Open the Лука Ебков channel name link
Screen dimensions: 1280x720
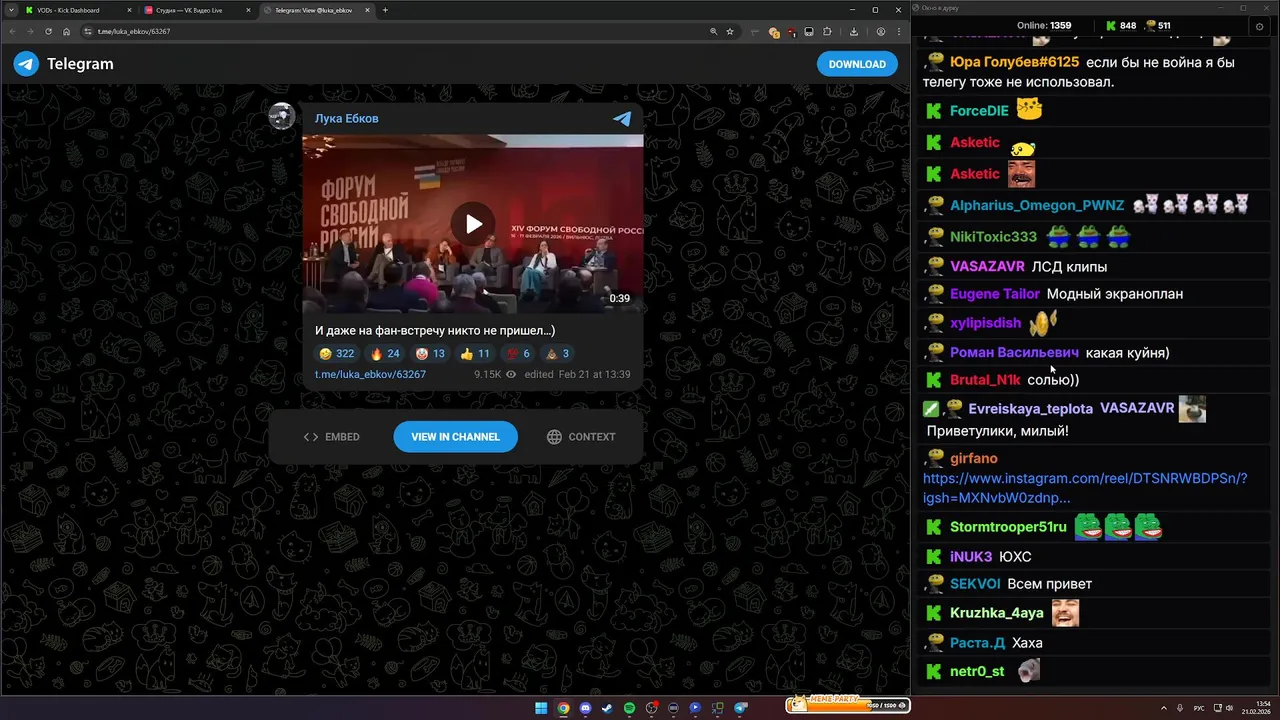(x=346, y=118)
